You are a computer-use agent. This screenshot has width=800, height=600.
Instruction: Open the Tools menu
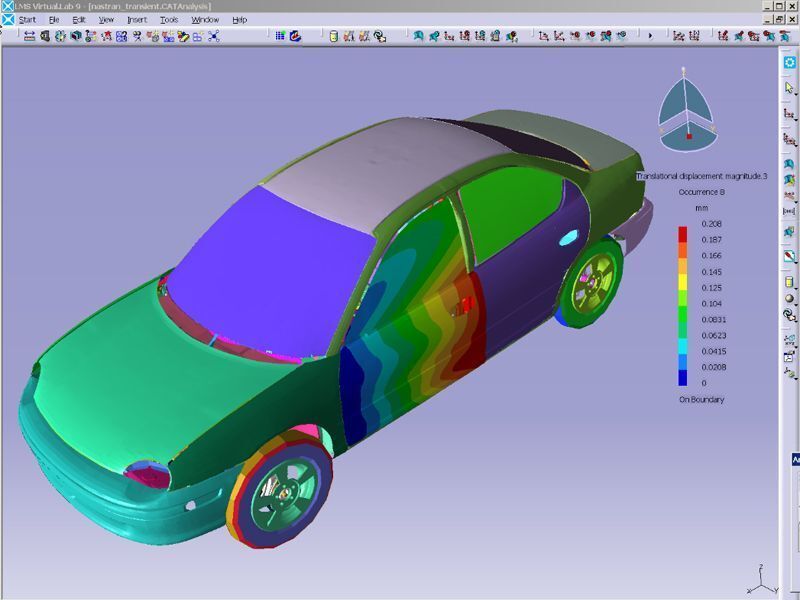tap(166, 18)
